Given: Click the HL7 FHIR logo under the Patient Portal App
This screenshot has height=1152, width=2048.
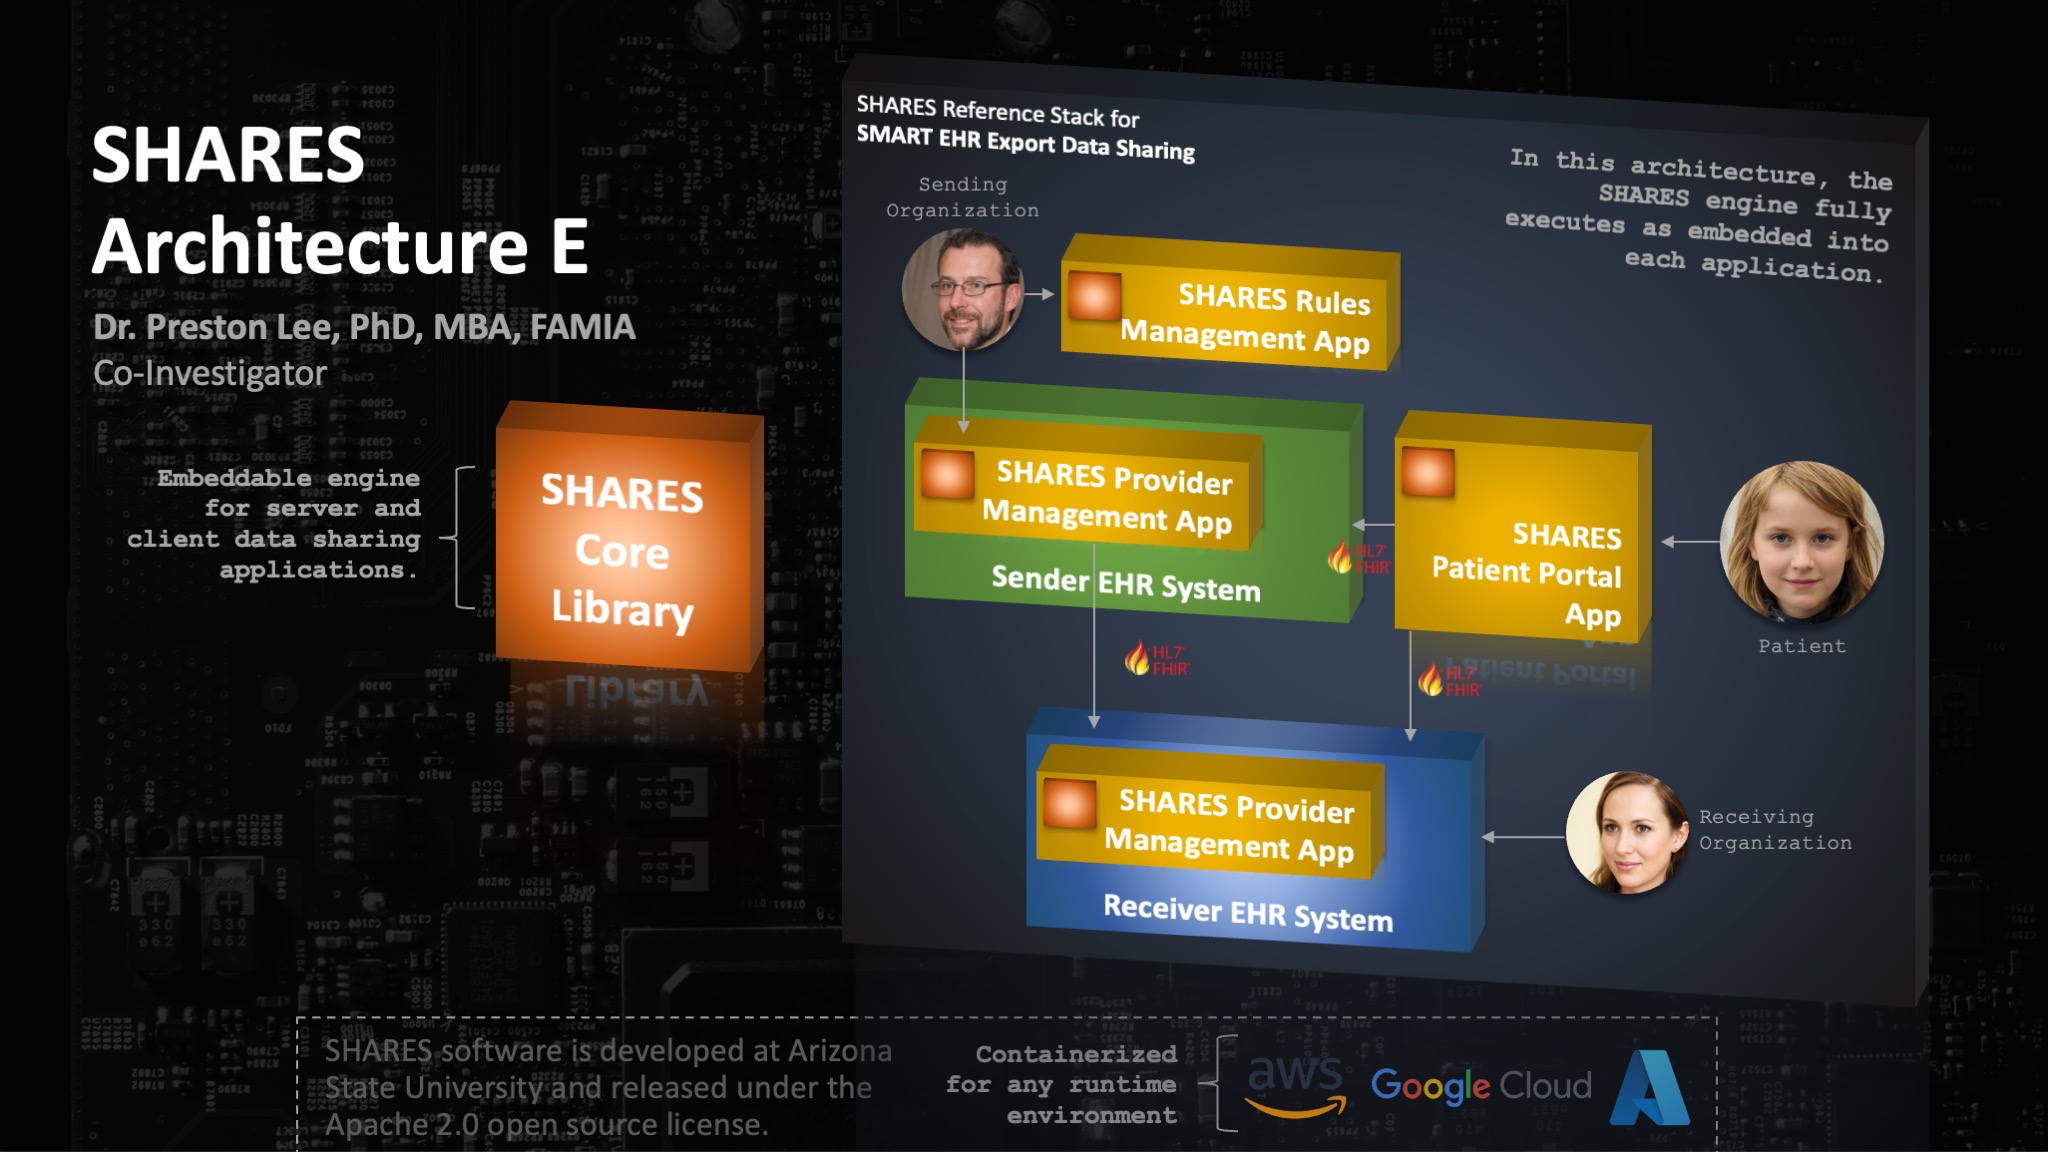Looking at the screenshot, I should point(1449,679).
